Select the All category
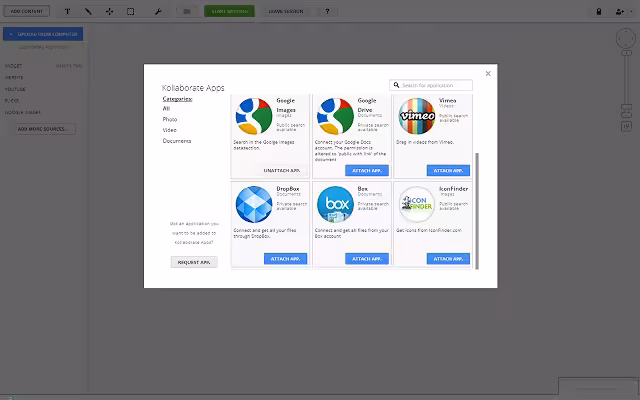 point(166,109)
